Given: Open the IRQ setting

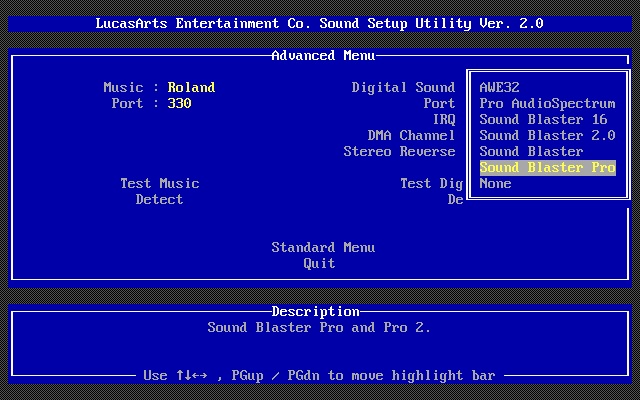Looking at the screenshot, I should point(443,119).
